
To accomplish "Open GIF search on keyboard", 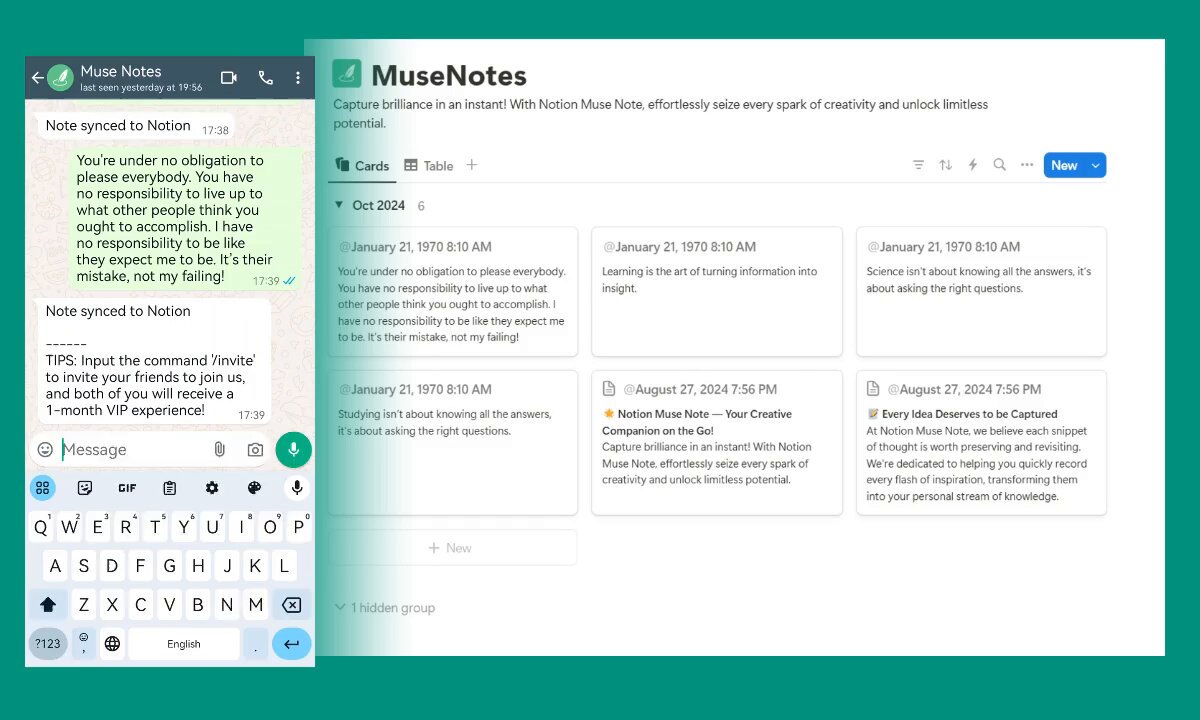I will pos(127,488).
